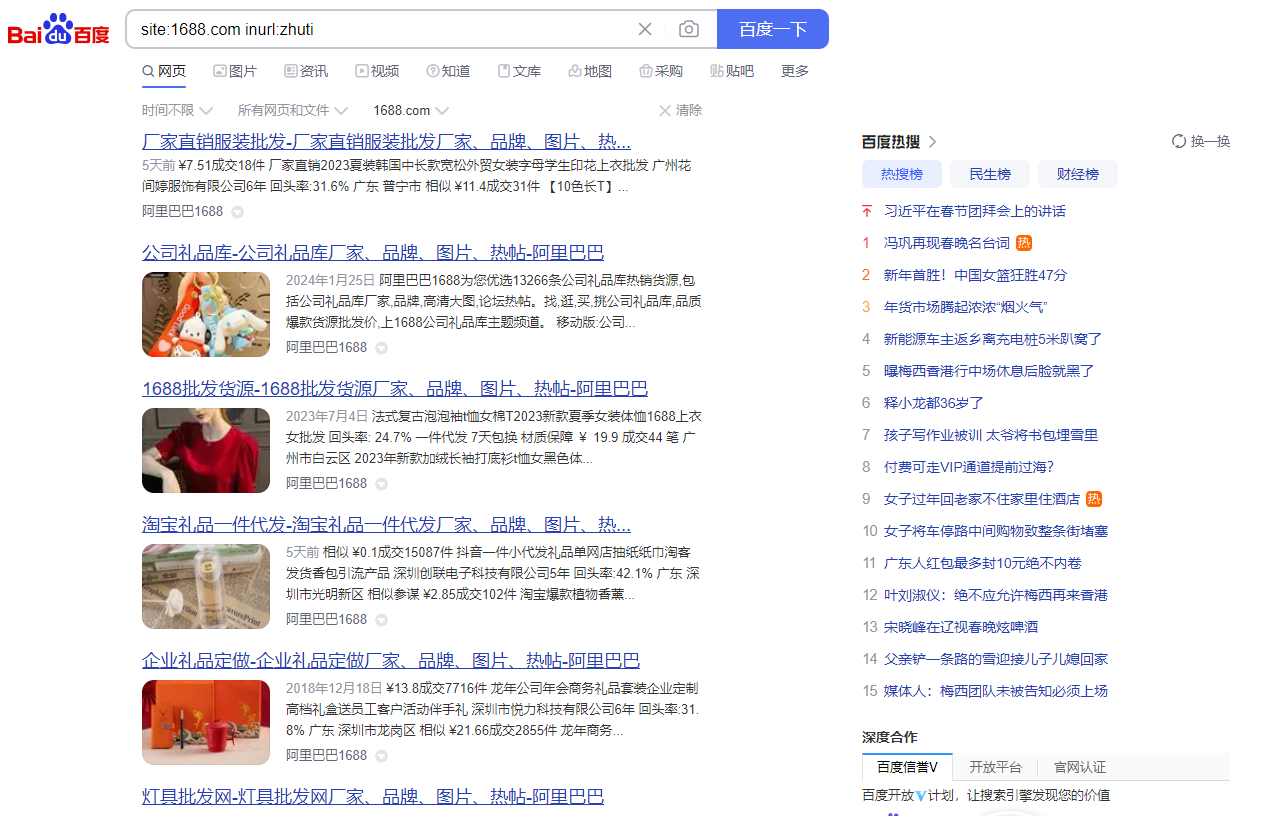Click the 公司礼品库 result thumbnail

[x=206, y=314]
